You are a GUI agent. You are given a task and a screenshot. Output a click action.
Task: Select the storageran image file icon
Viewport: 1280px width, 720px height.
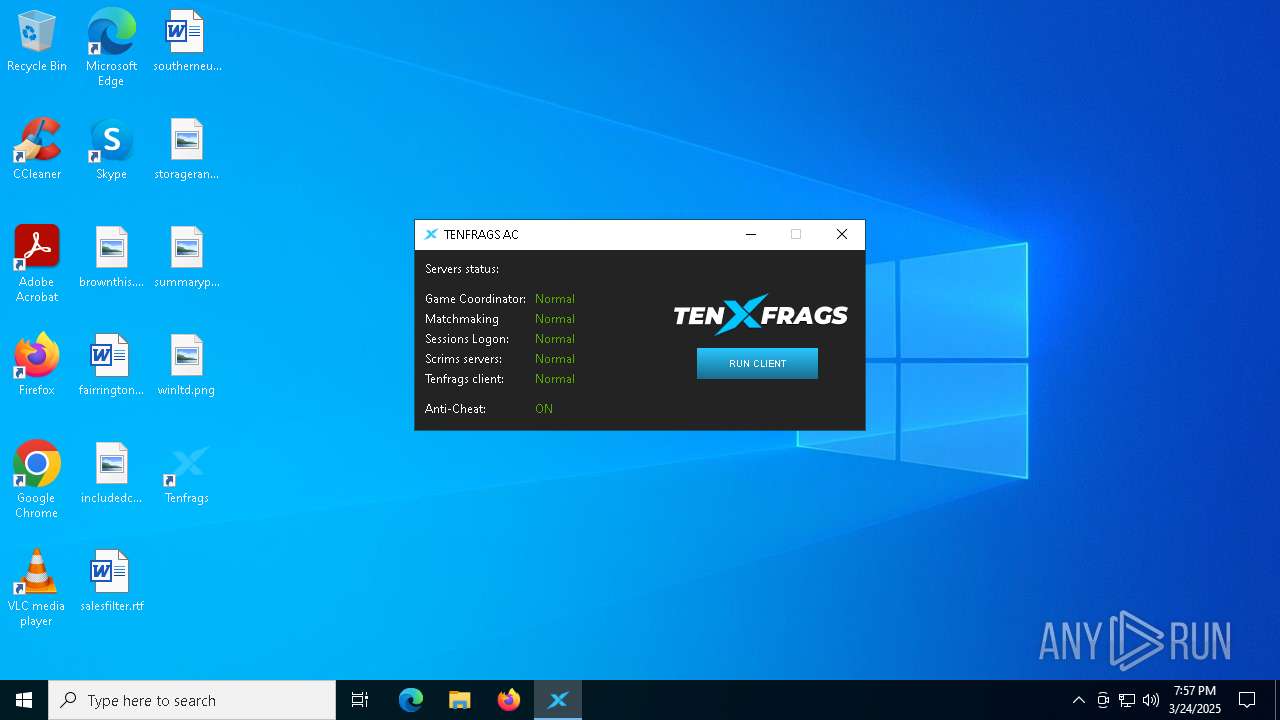(x=187, y=149)
